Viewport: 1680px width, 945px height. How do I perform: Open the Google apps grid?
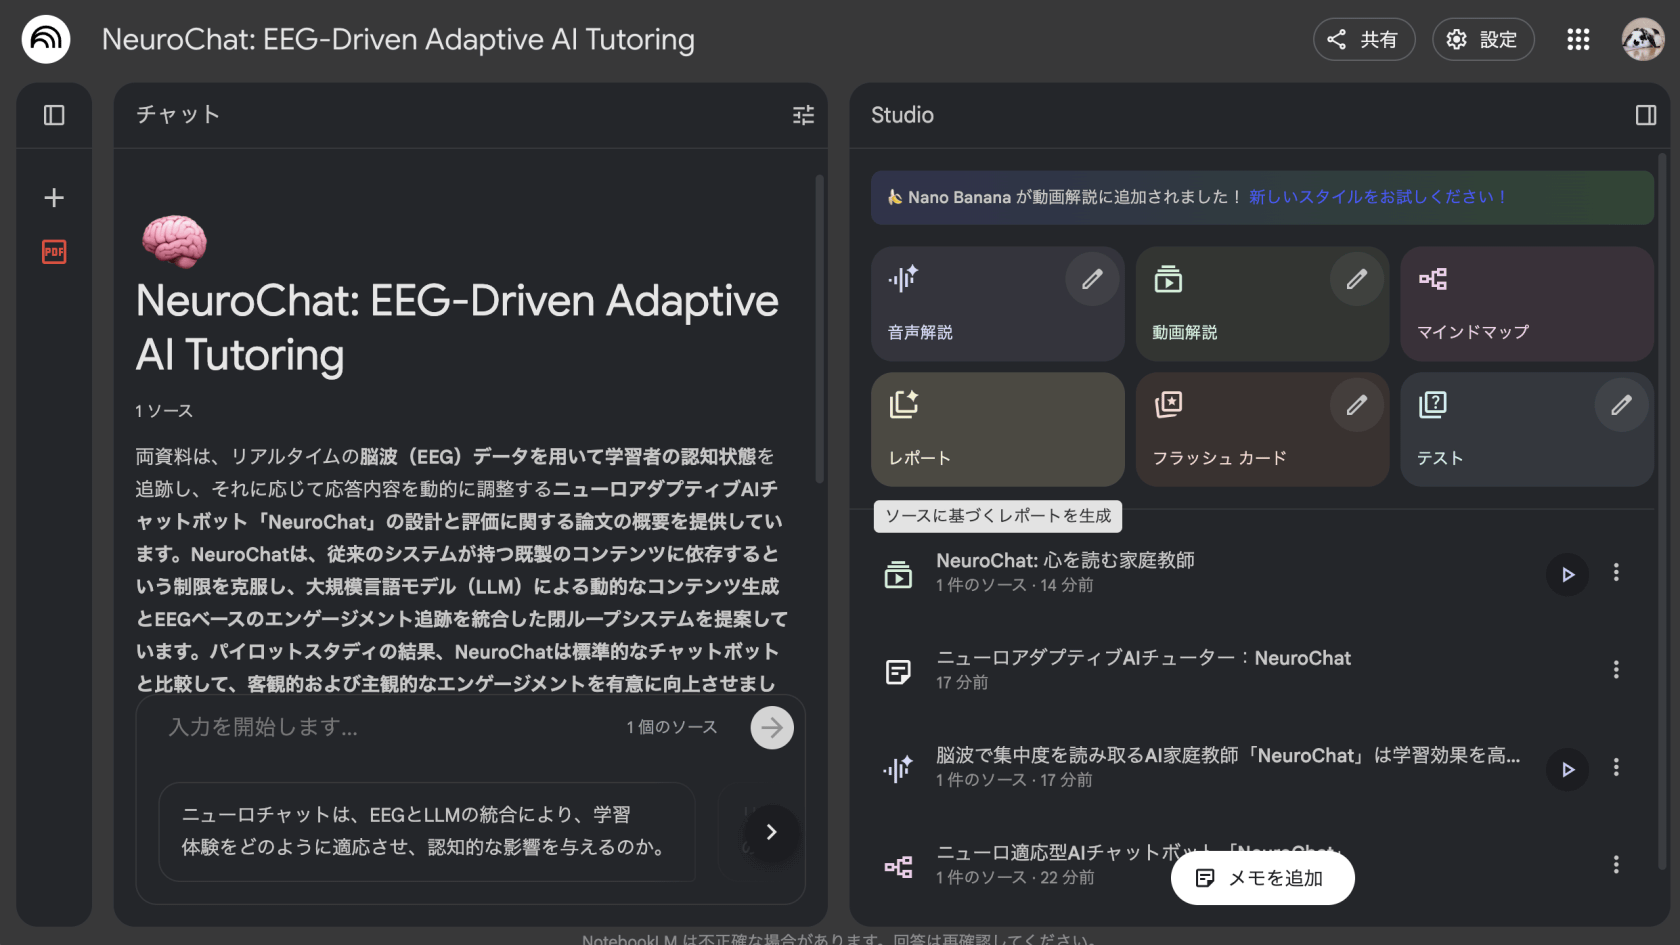pyautogui.click(x=1578, y=39)
